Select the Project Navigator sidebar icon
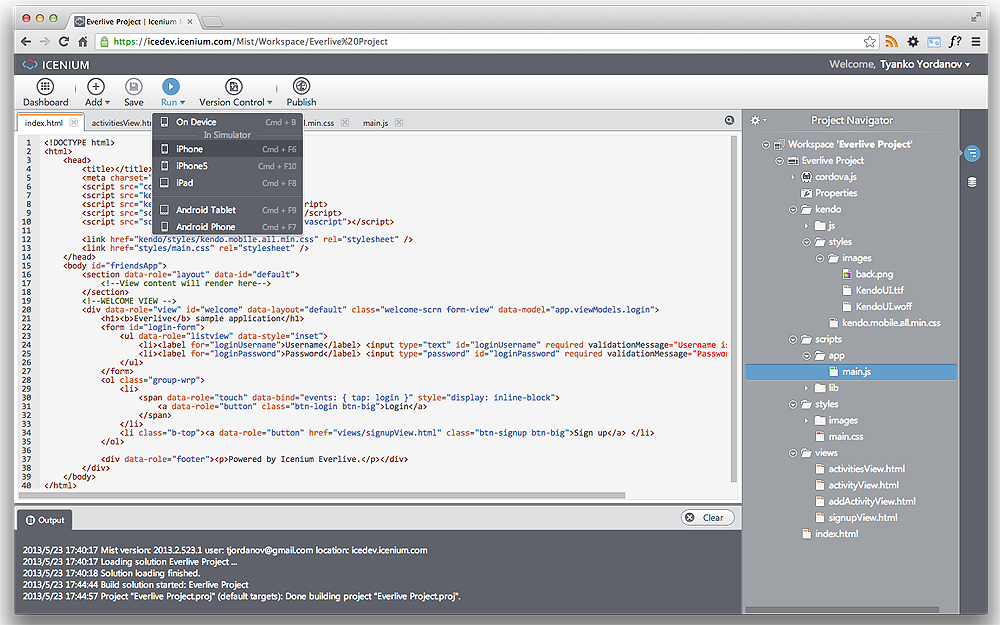Viewport: 1000px width, 625px height. (972, 153)
